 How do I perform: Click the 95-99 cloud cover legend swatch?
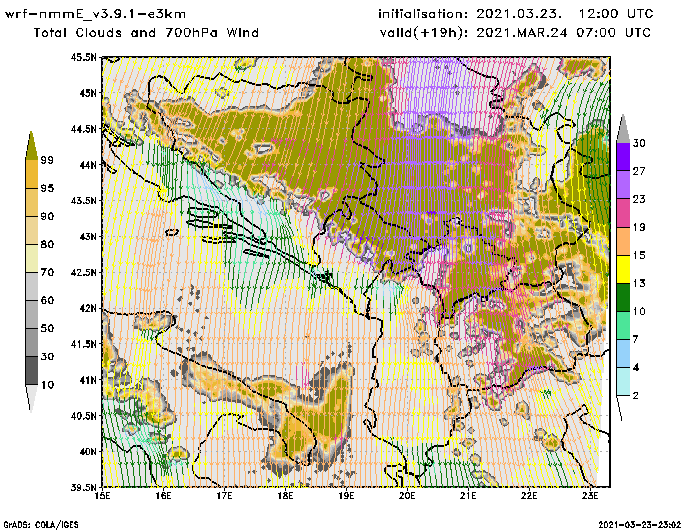pyautogui.click(x=32, y=174)
